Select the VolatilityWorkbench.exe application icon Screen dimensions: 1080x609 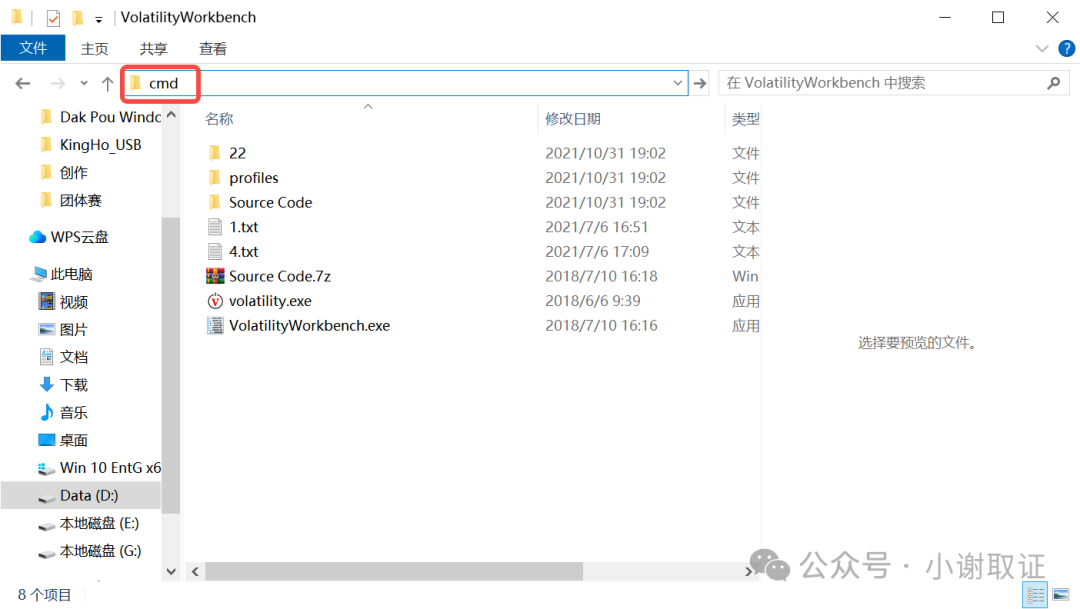pyautogui.click(x=215, y=326)
